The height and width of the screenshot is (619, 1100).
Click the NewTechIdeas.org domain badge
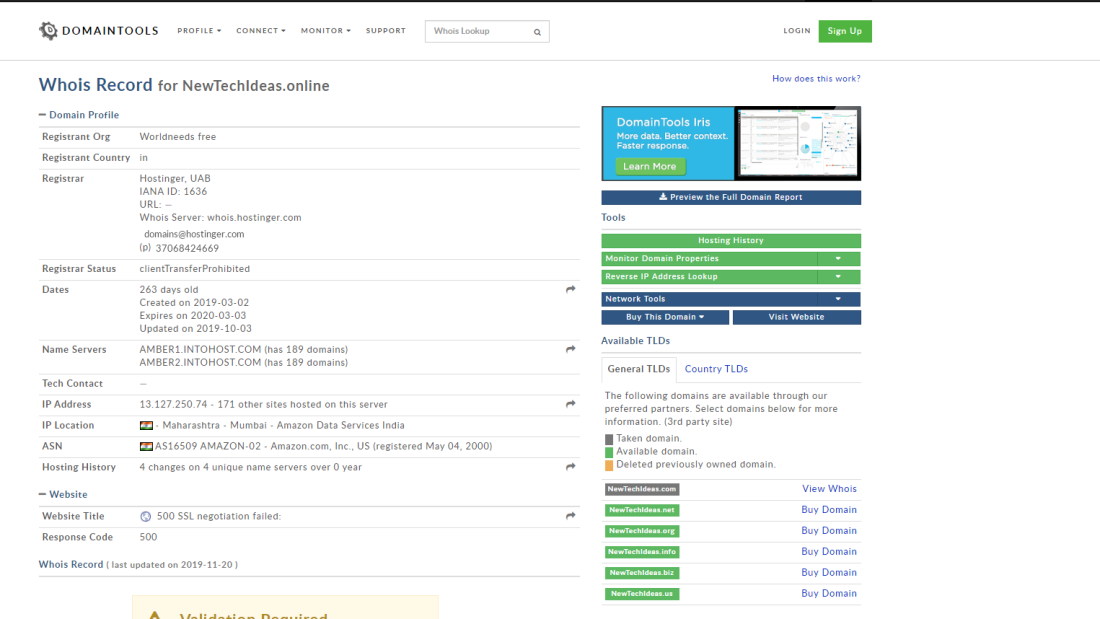pos(642,531)
